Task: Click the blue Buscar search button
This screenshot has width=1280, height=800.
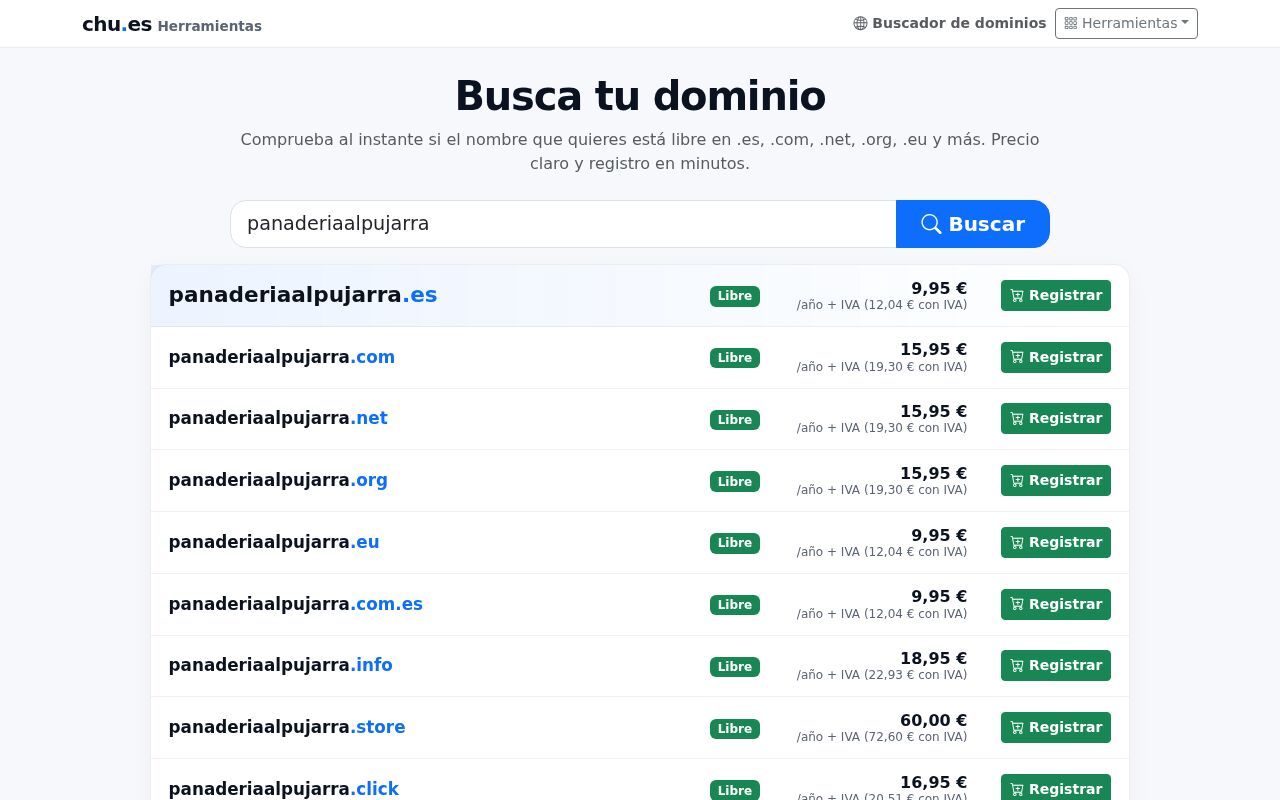Action: (x=973, y=224)
